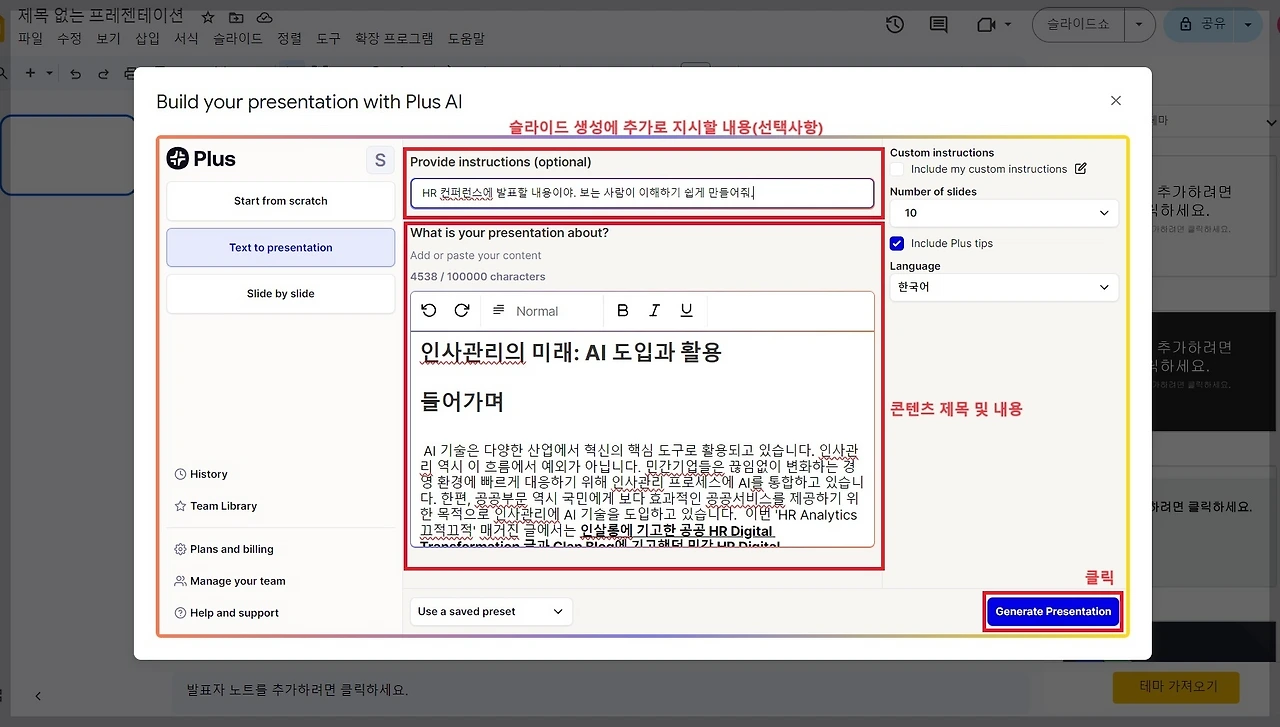This screenshot has width=1280, height=727.
Task: Redo using the Google Slides toolbar arrow
Action: (x=103, y=73)
